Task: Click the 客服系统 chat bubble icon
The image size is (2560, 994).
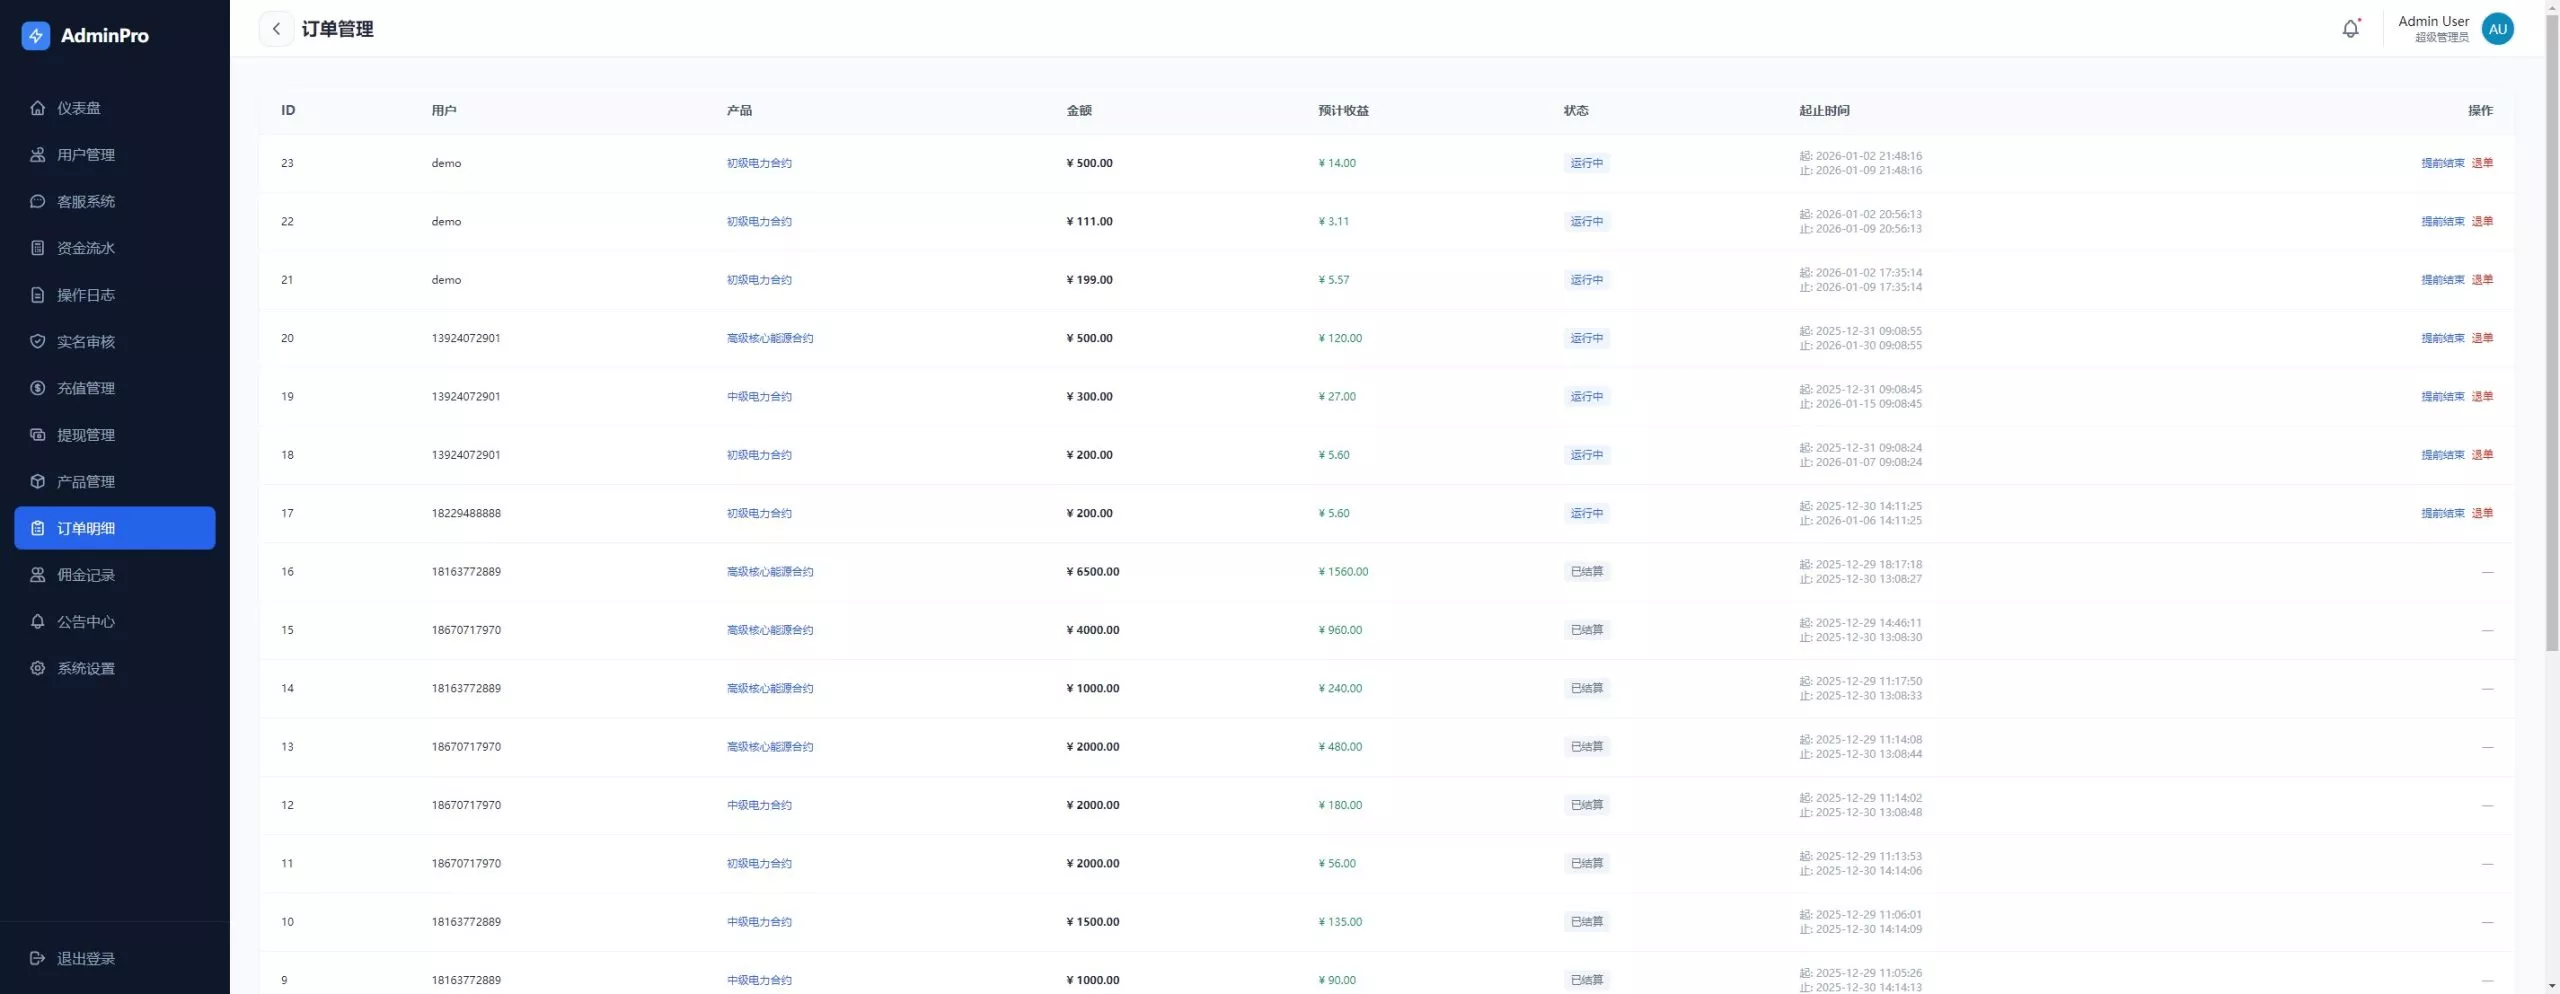Action: point(38,201)
